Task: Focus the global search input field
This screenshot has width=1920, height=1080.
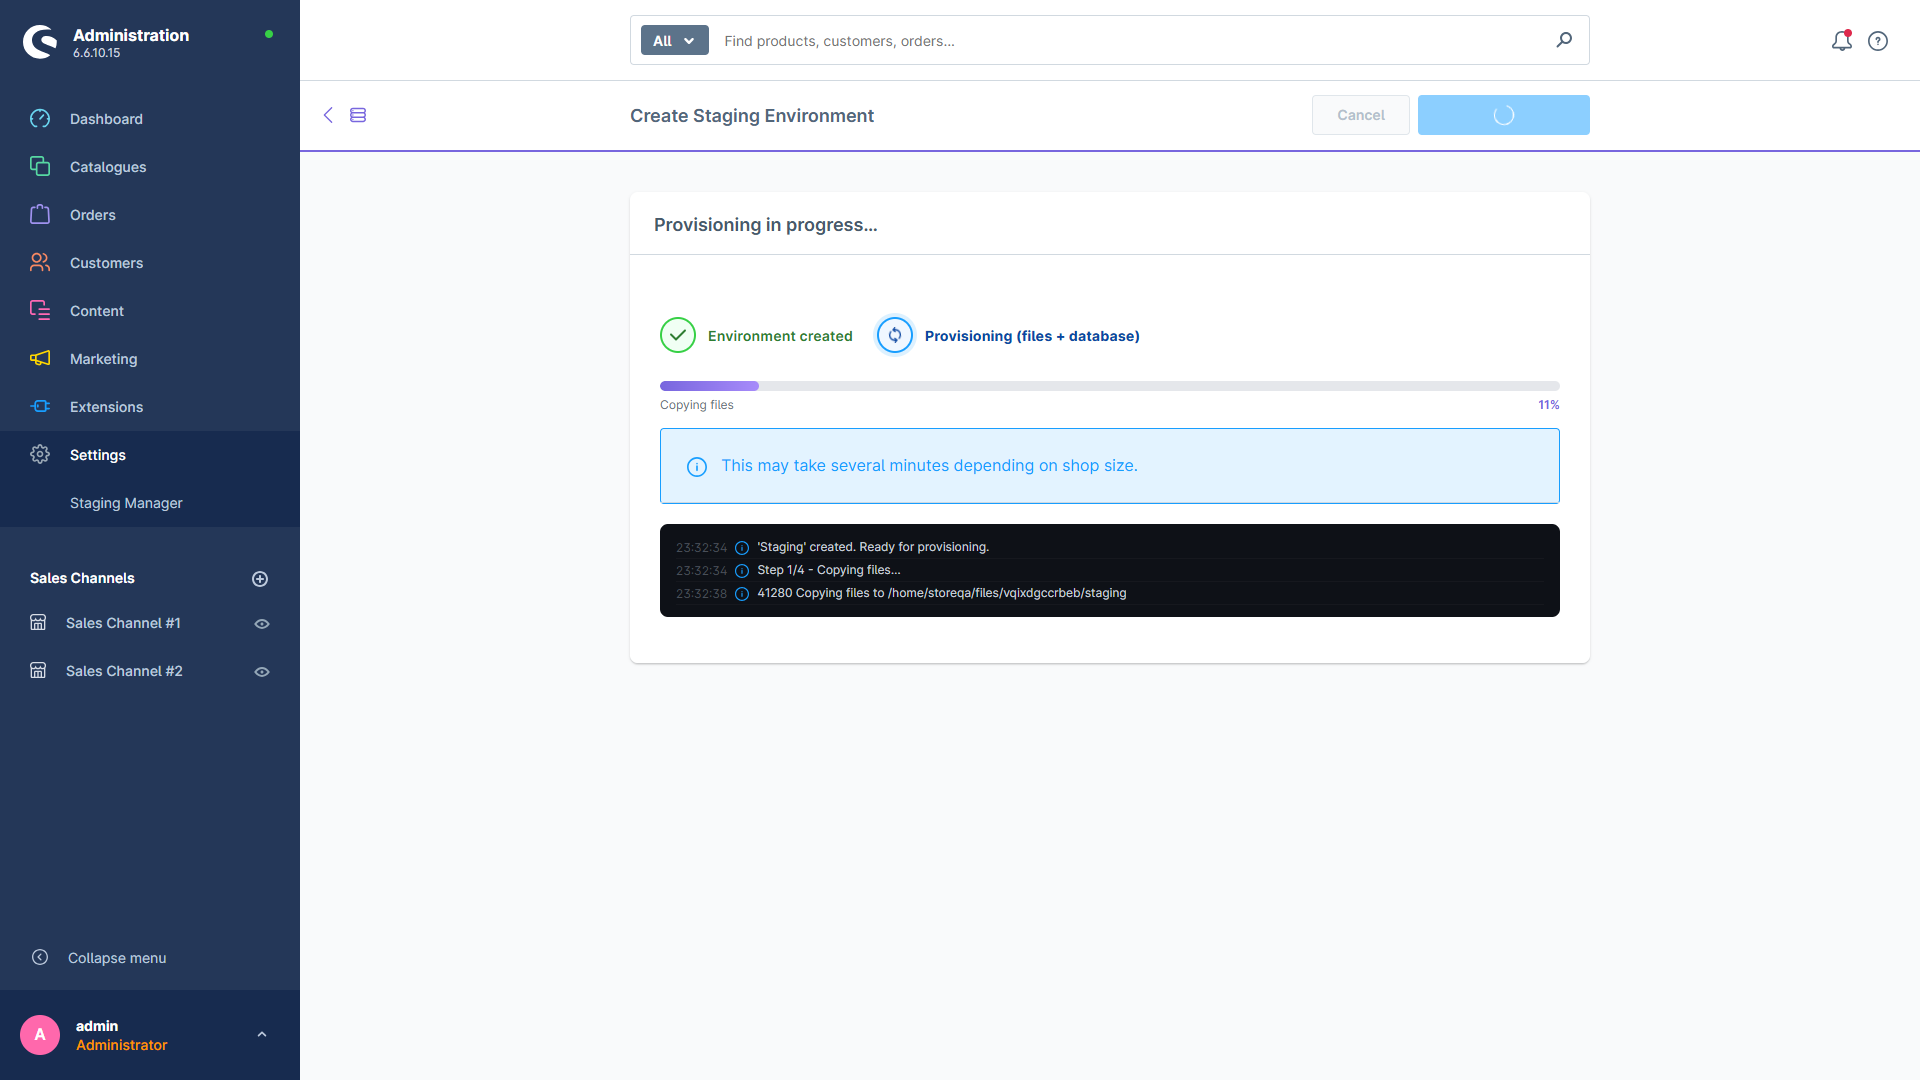Action: [x=1130, y=41]
